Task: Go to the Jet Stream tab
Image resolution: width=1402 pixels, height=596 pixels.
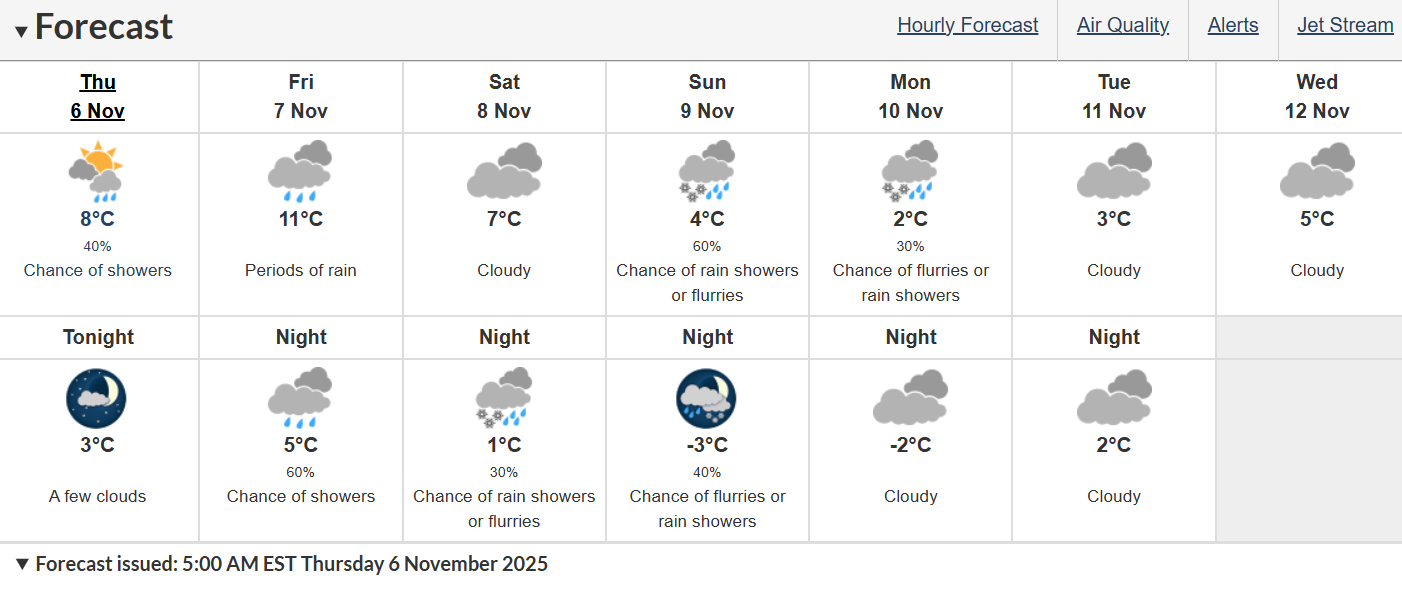Action: click(x=1345, y=25)
